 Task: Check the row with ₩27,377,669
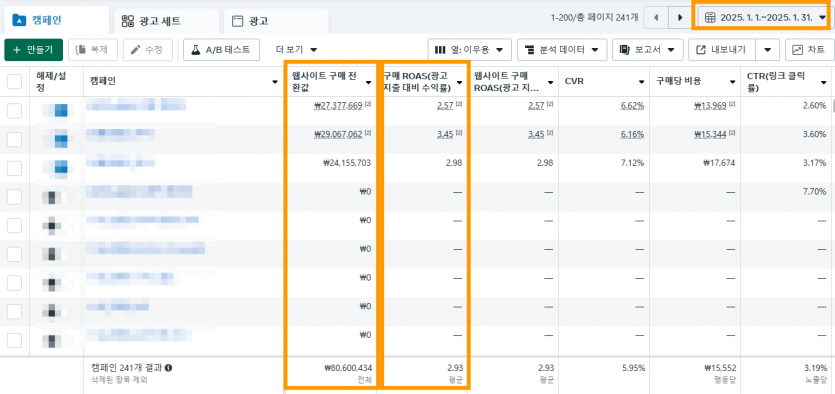click(14, 111)
